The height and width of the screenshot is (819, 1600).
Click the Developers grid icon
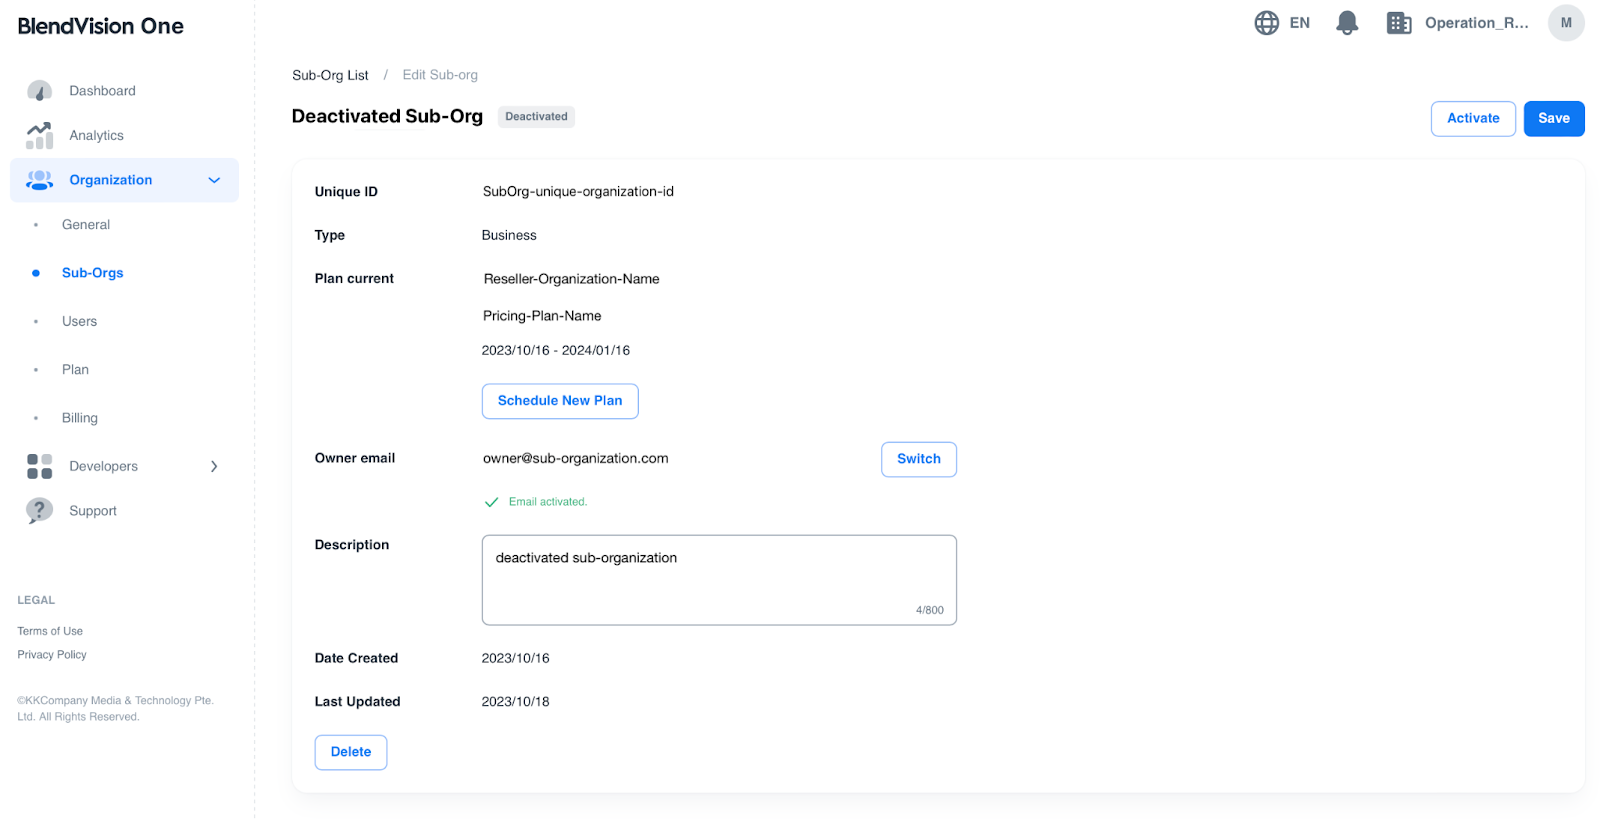39,466
